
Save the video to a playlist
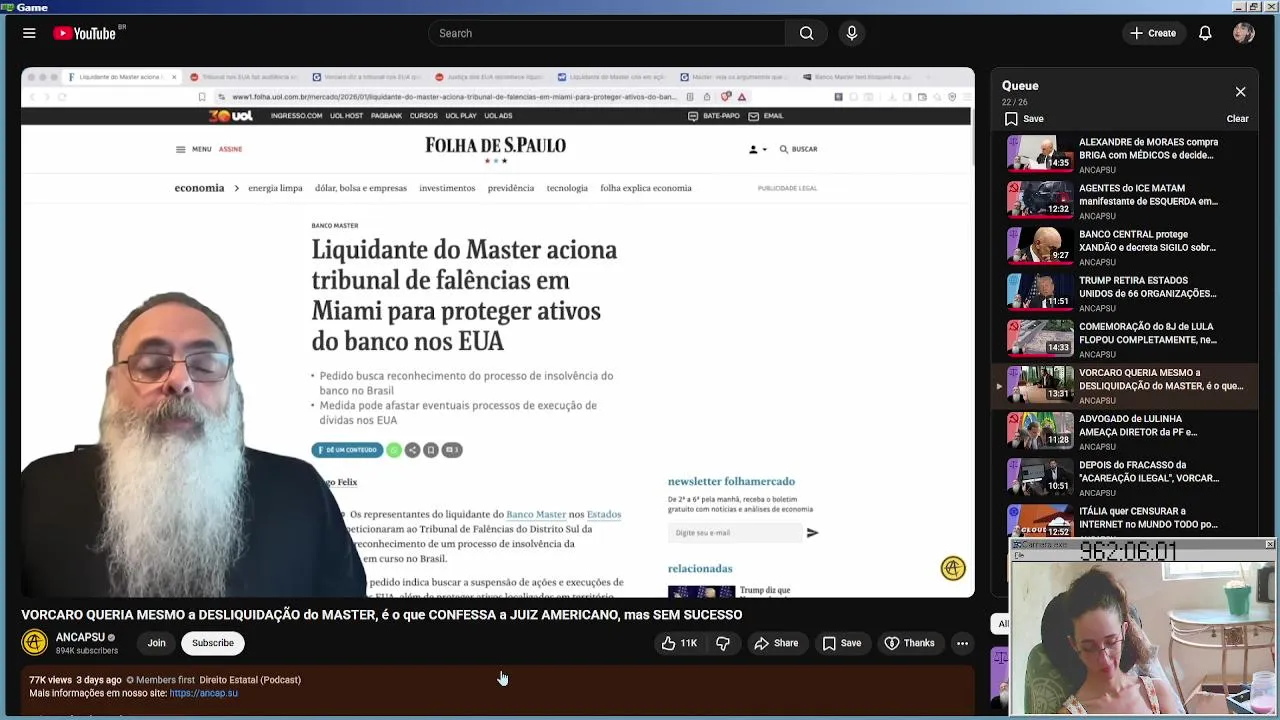click(841, 643)
